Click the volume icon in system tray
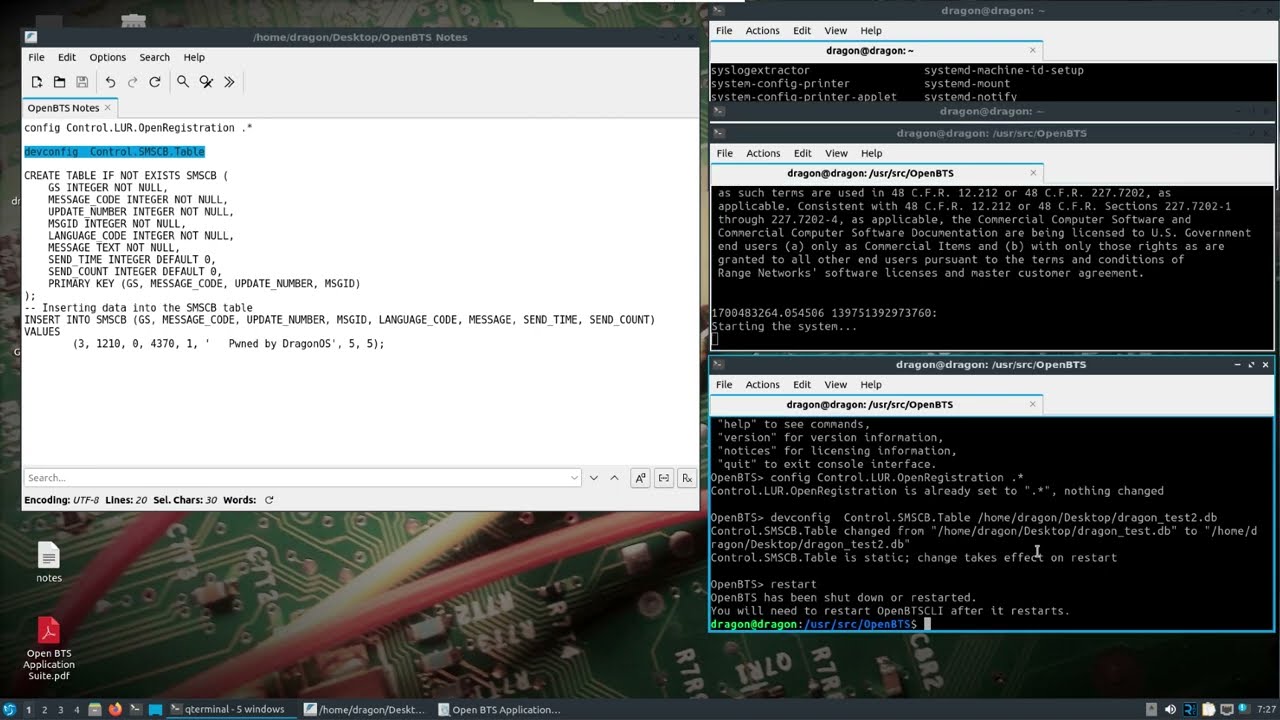The image size is (1280, 720). tap(1170, 710)
